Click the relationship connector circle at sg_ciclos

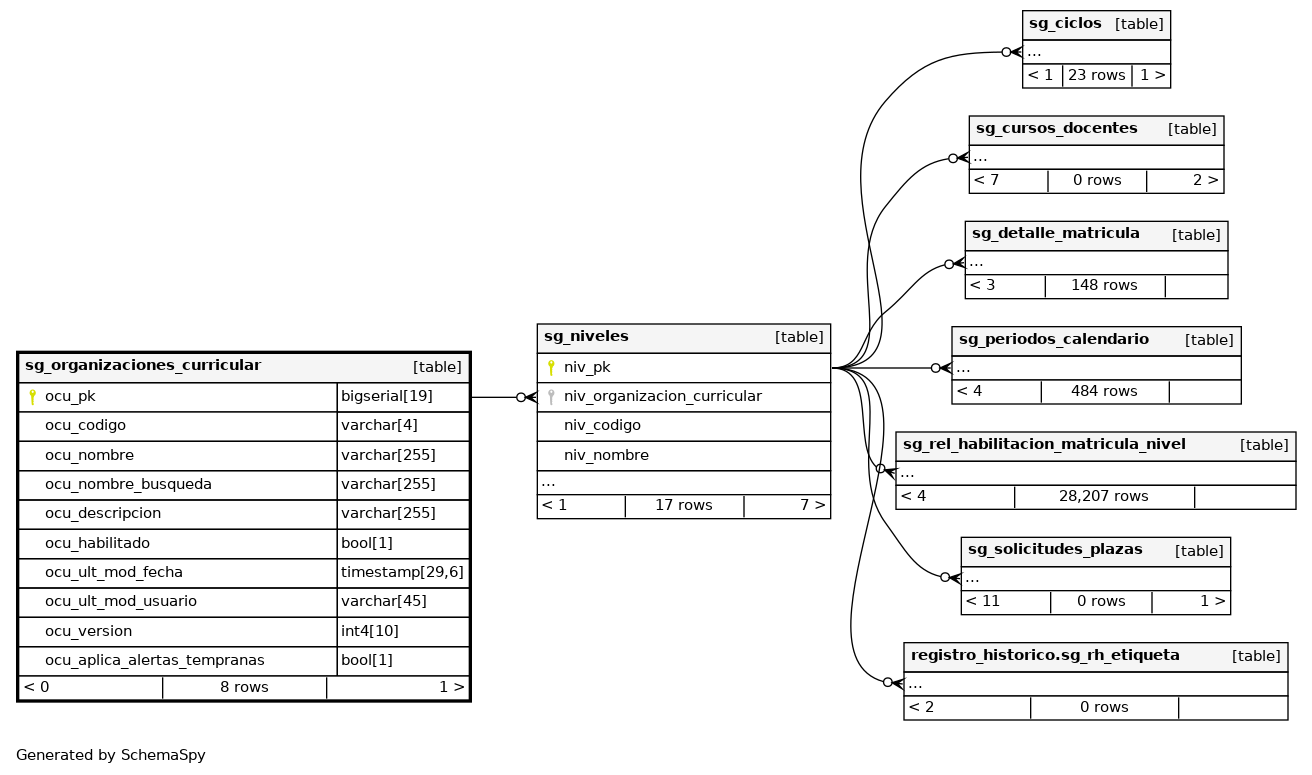[1007, 52]
